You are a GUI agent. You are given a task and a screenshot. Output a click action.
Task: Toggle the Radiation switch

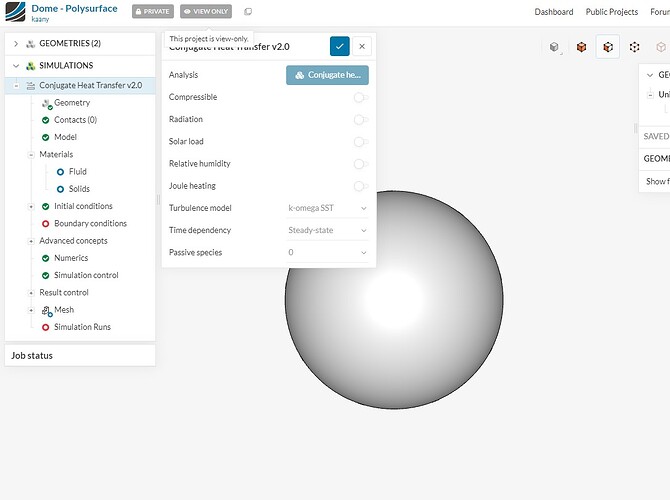361,120
